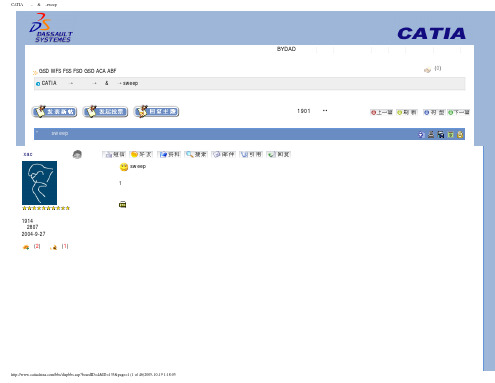Click the 刷新 refresh link
495x383 pixels.
(407, 112)
